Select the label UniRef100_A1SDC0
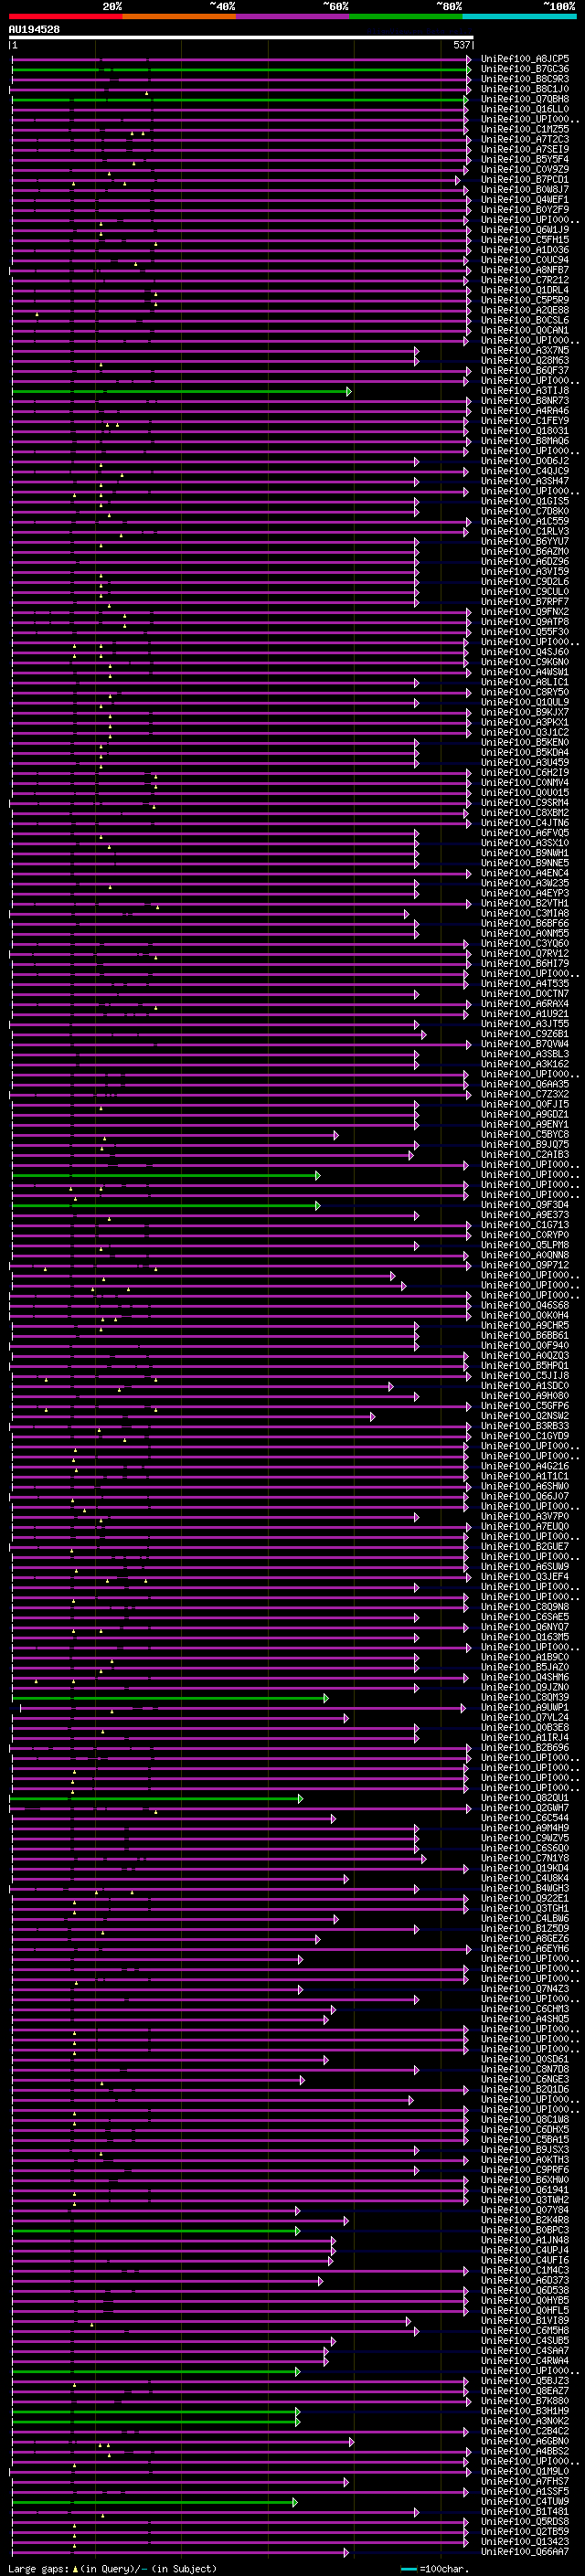Viewport: 585px width, 2576px height. [525, 1387]
